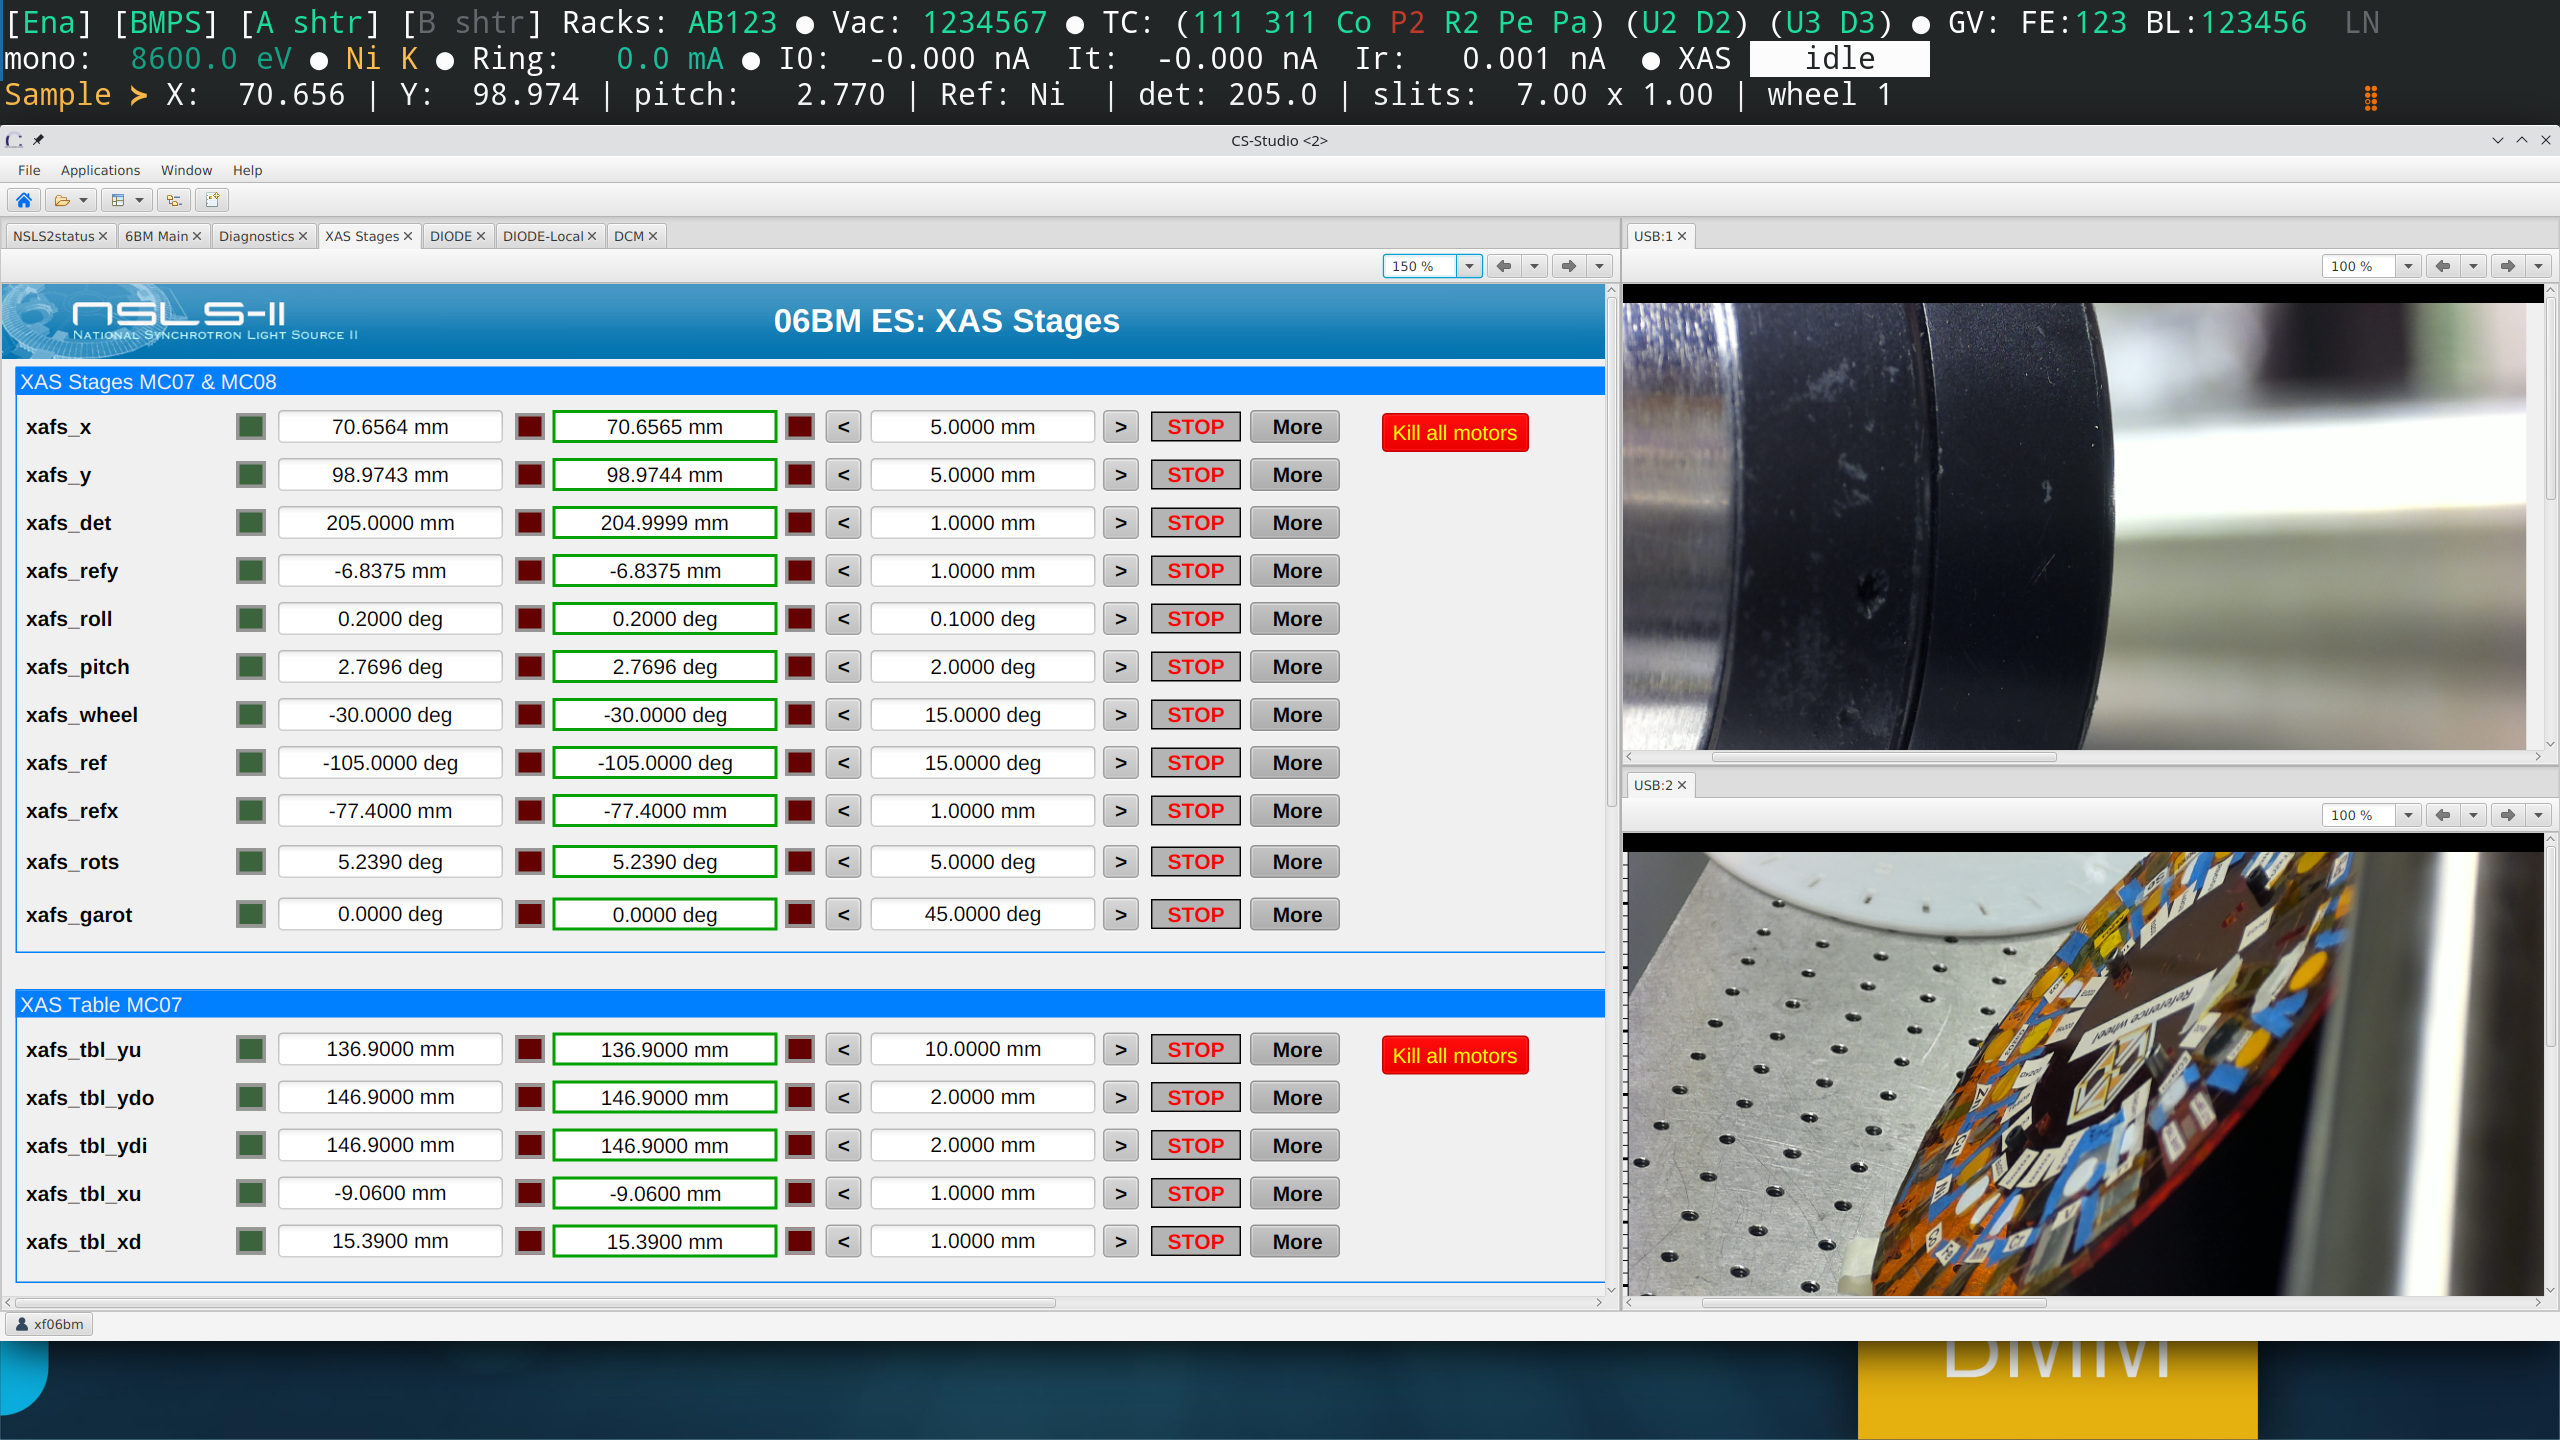
Task: Navigate forward in USB:1 panel
Action: pyautogui.click(x=2508, y=266)
